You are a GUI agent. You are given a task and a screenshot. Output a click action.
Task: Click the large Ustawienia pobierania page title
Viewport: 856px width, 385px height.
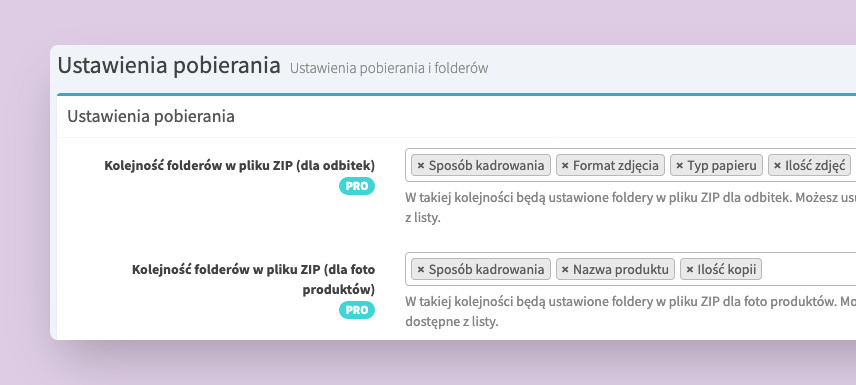tap(169, 66)
